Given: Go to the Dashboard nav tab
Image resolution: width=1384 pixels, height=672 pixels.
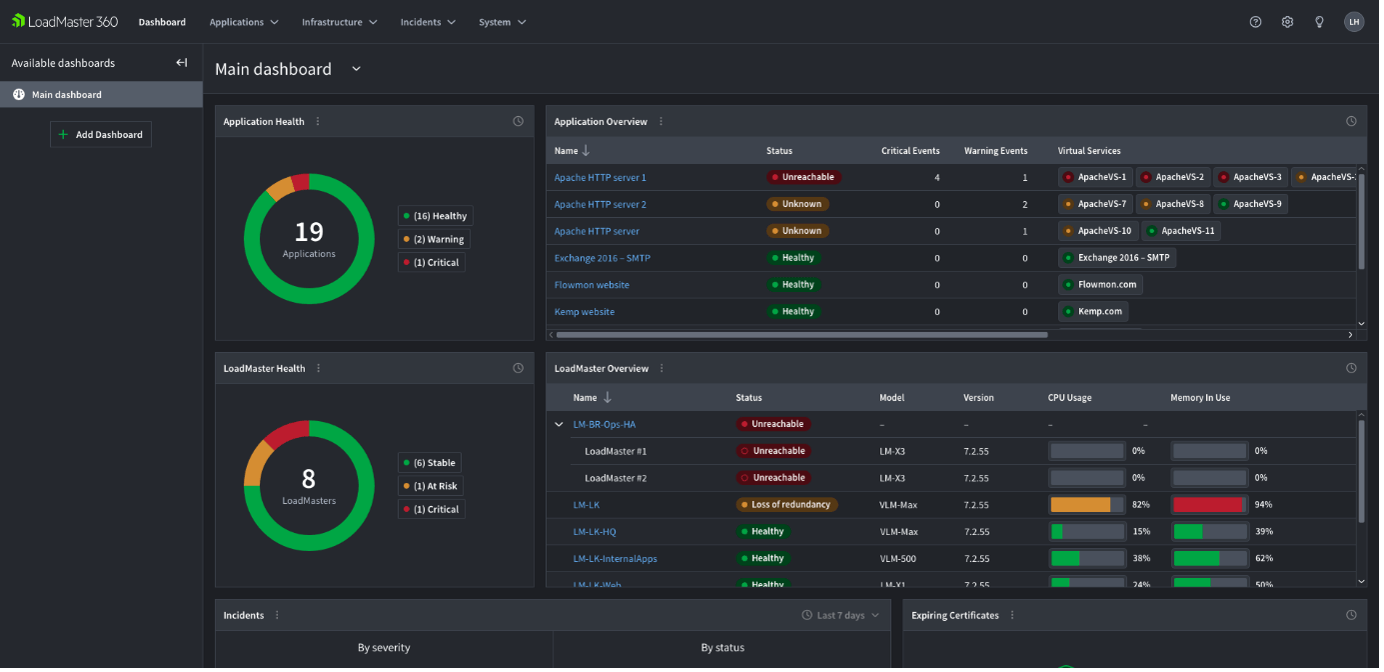Looking at the screenshot, I should click(163, 22).
